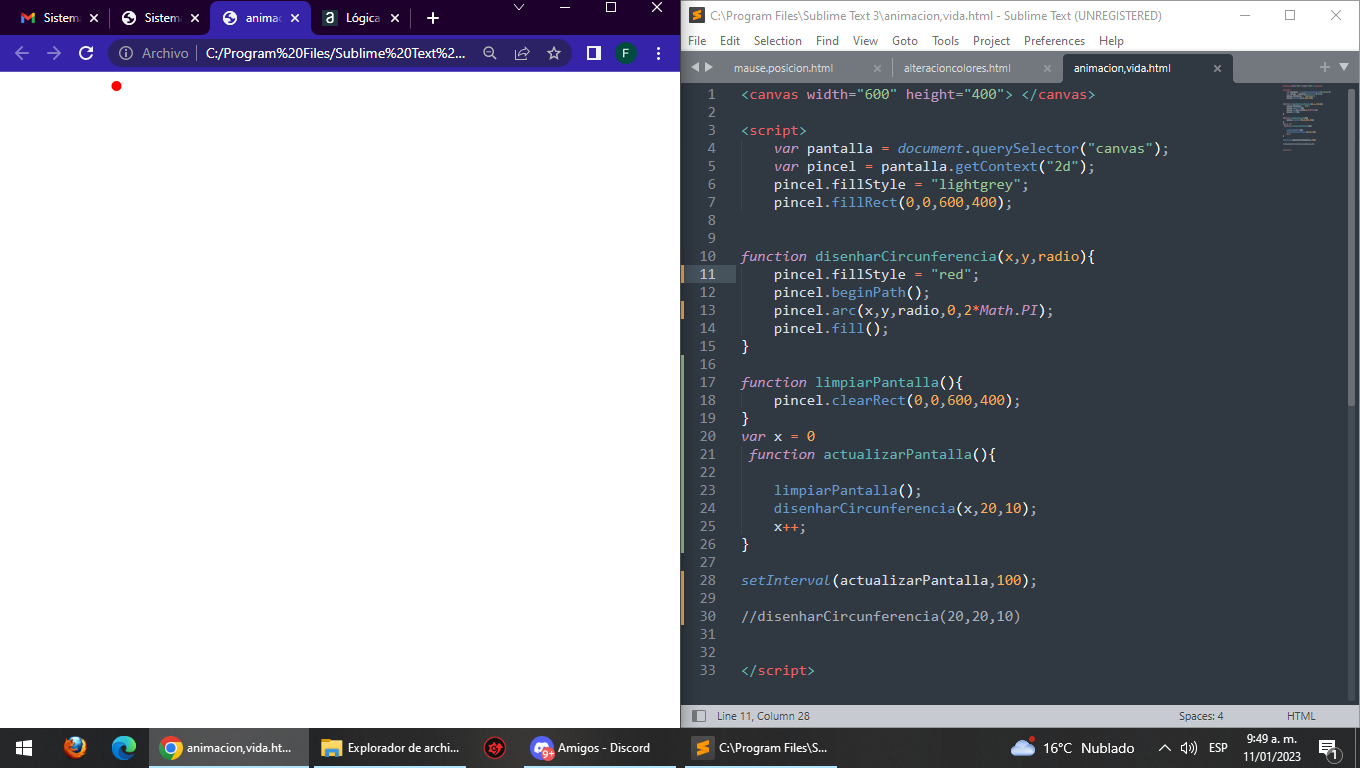Click line number 28 in gutter

pos(708,580)
